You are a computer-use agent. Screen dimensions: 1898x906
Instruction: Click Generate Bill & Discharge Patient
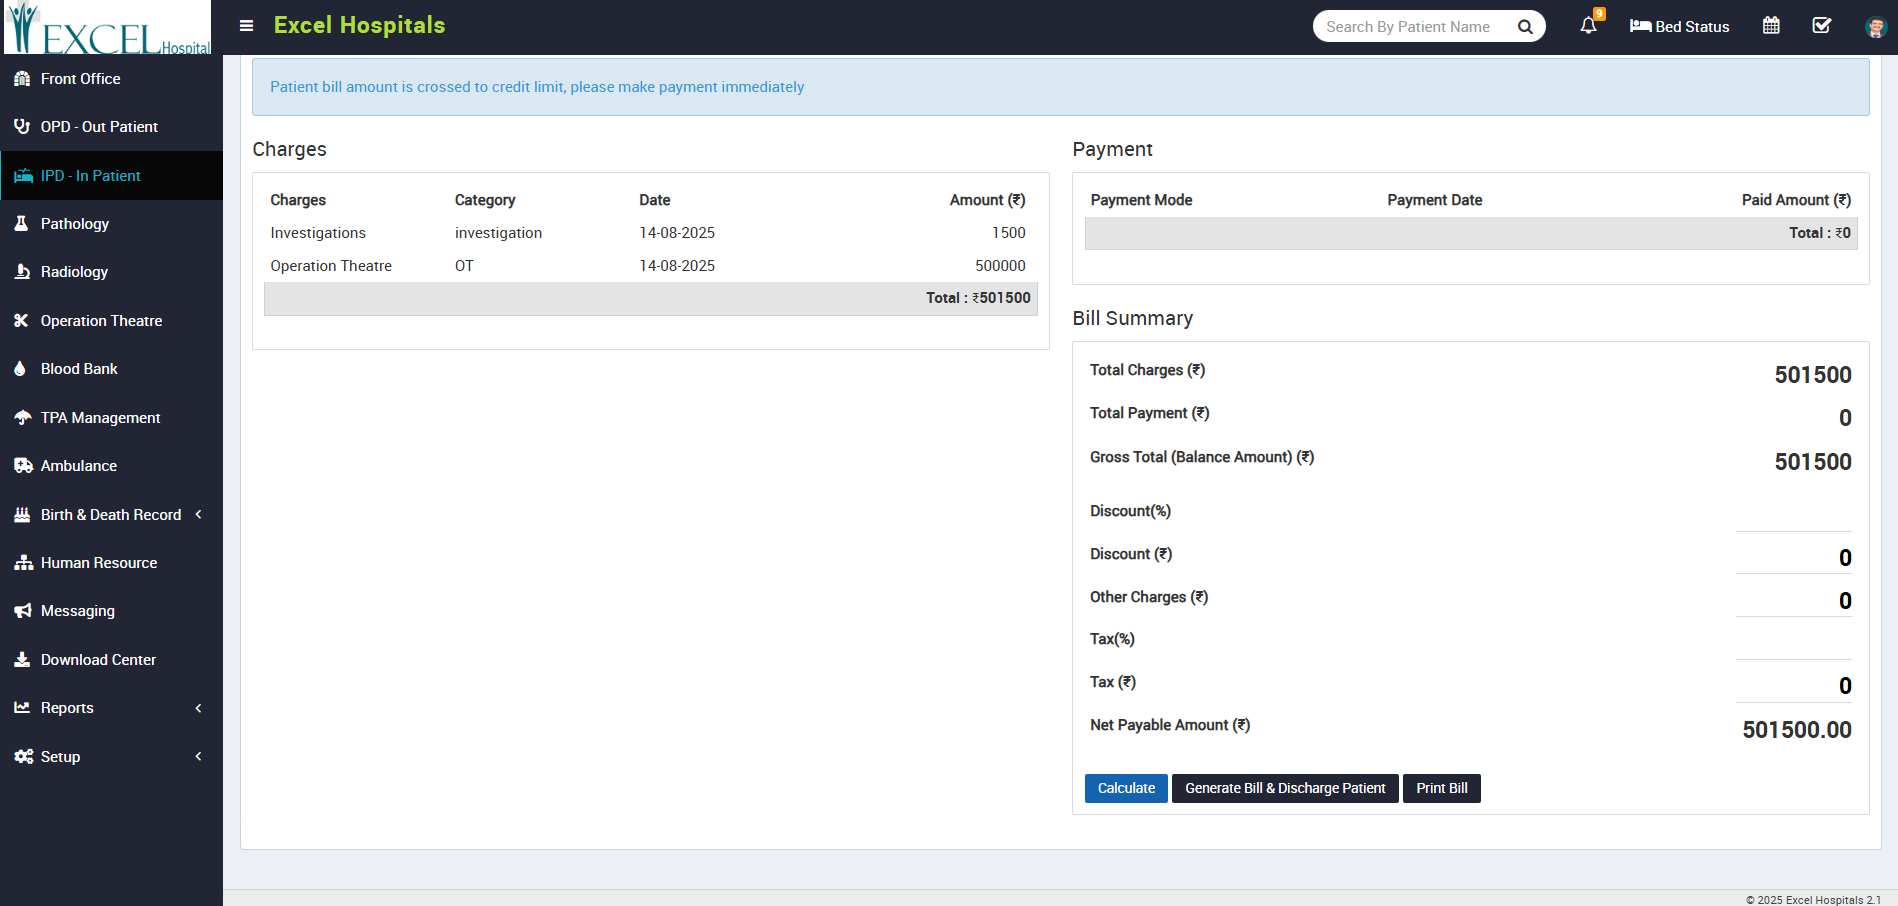pyautogui.click(x=1285, y=788)
